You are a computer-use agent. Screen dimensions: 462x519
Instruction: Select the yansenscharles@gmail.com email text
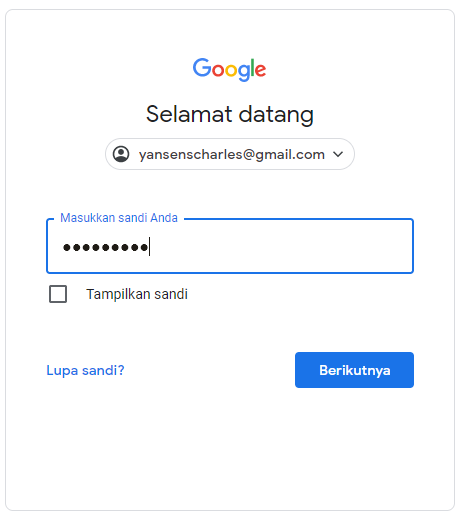232,155
